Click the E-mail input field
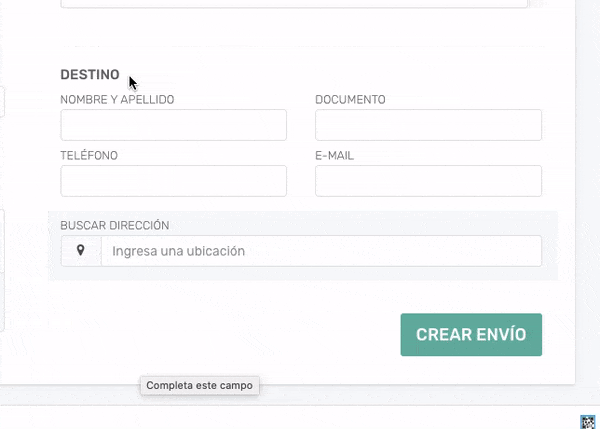Image resolution: width=600 pixels, height=429 pixels. (428, 181)
